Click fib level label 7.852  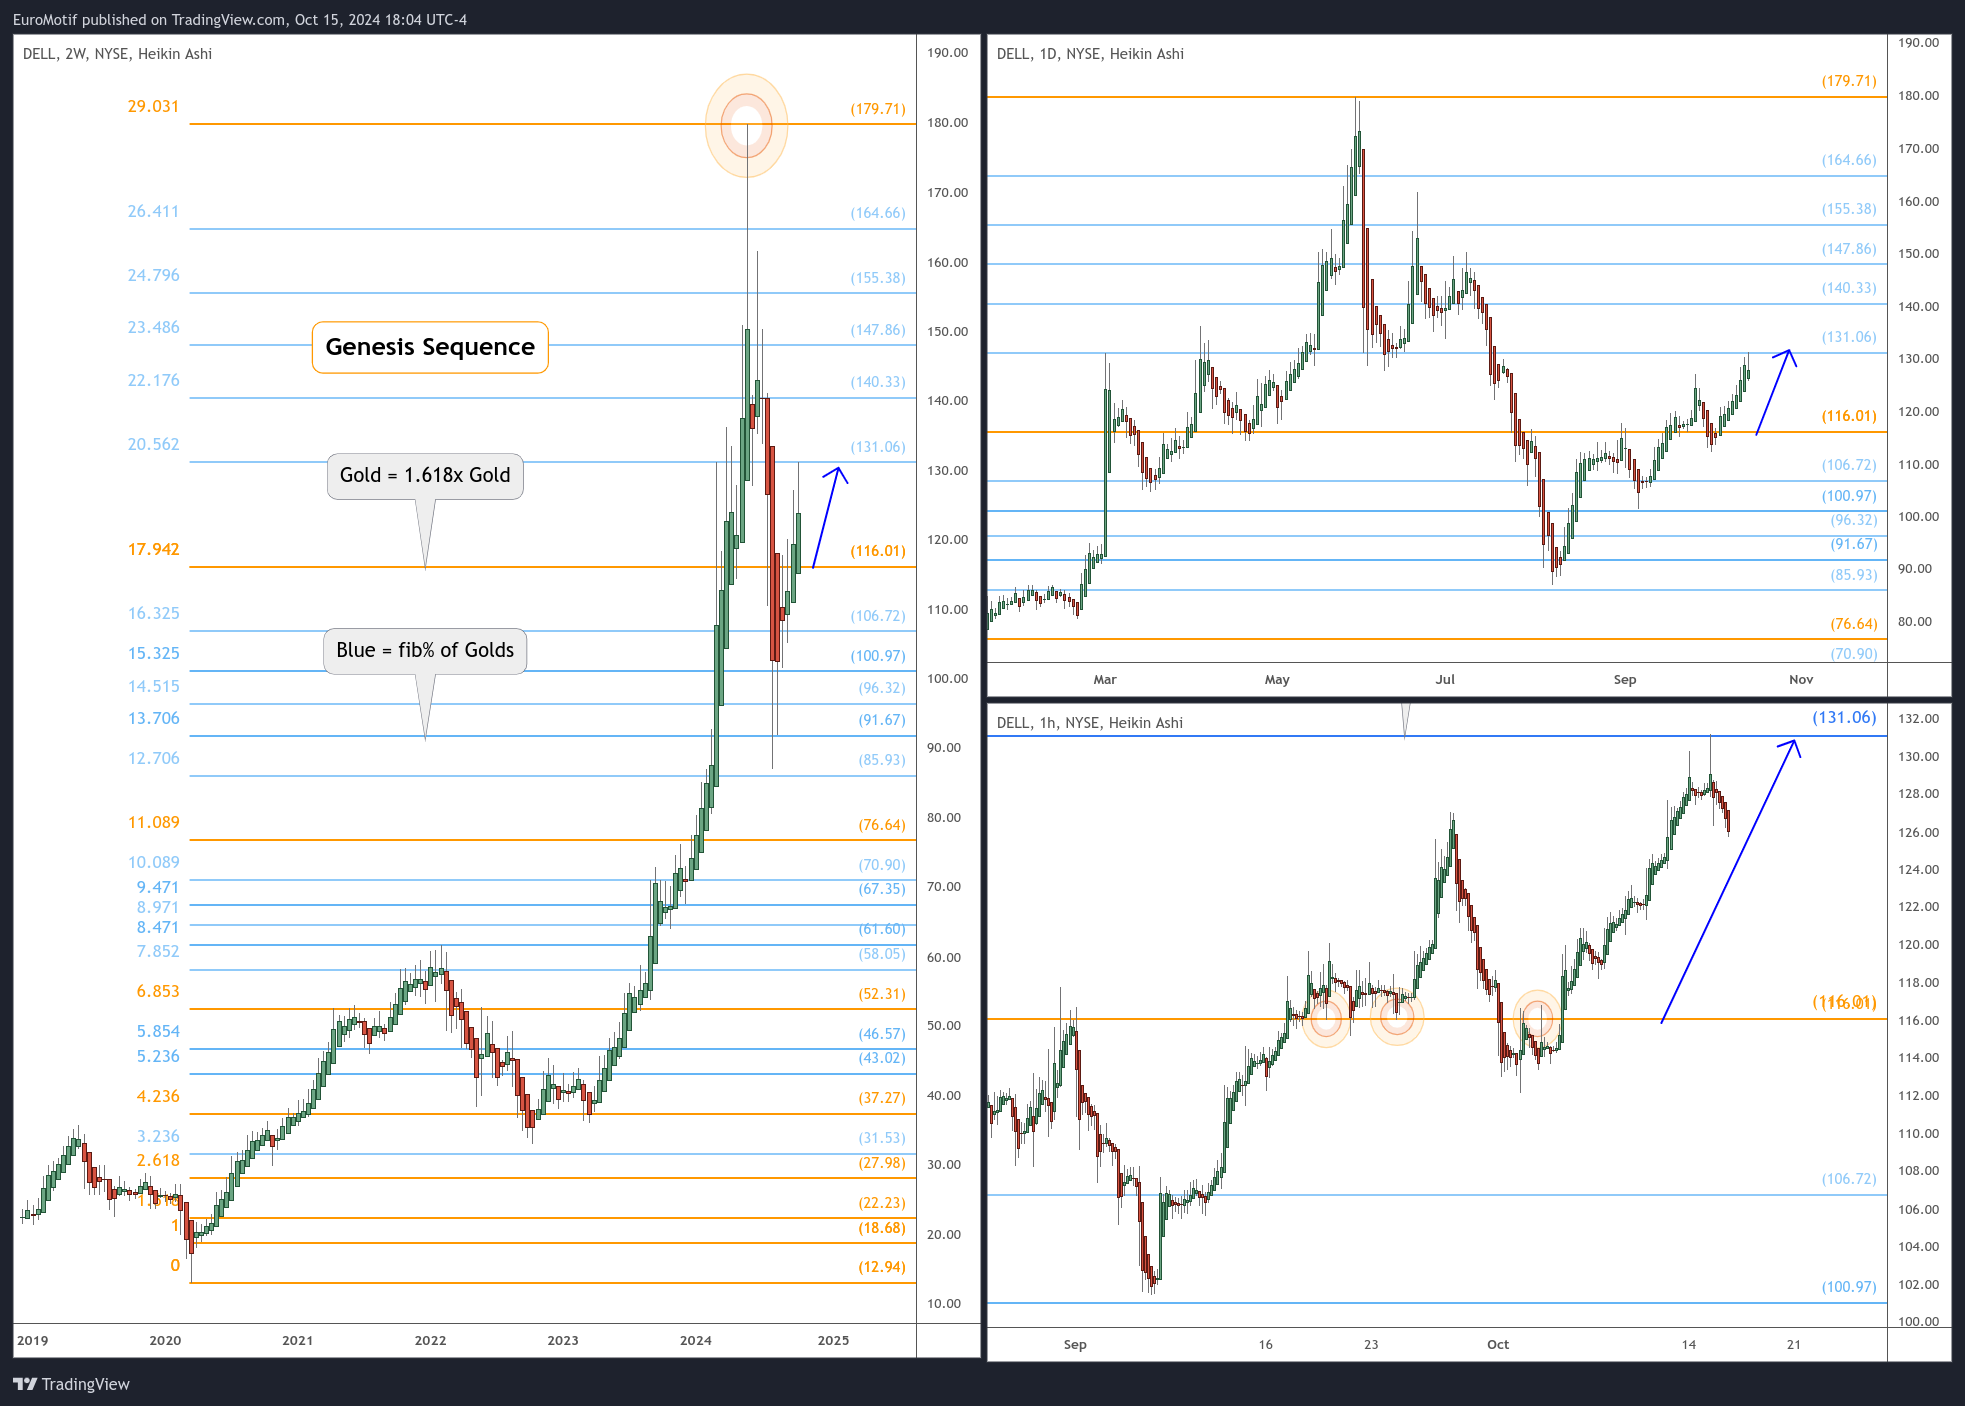click(x=158, y=951)
